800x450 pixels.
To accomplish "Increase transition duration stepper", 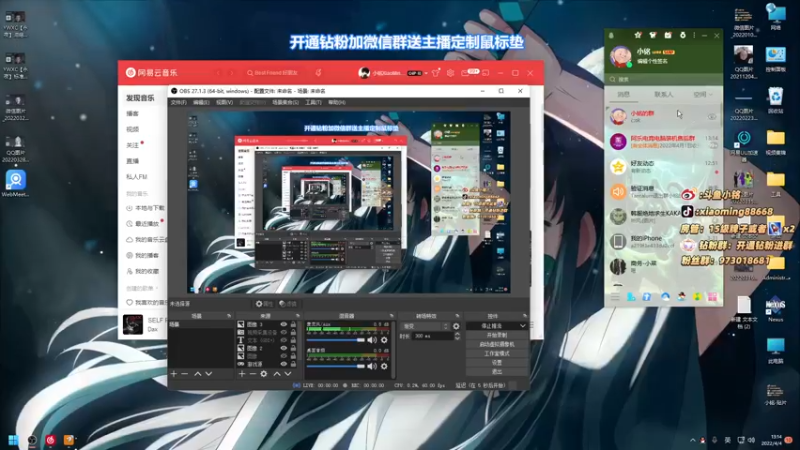I will [457, 334].
